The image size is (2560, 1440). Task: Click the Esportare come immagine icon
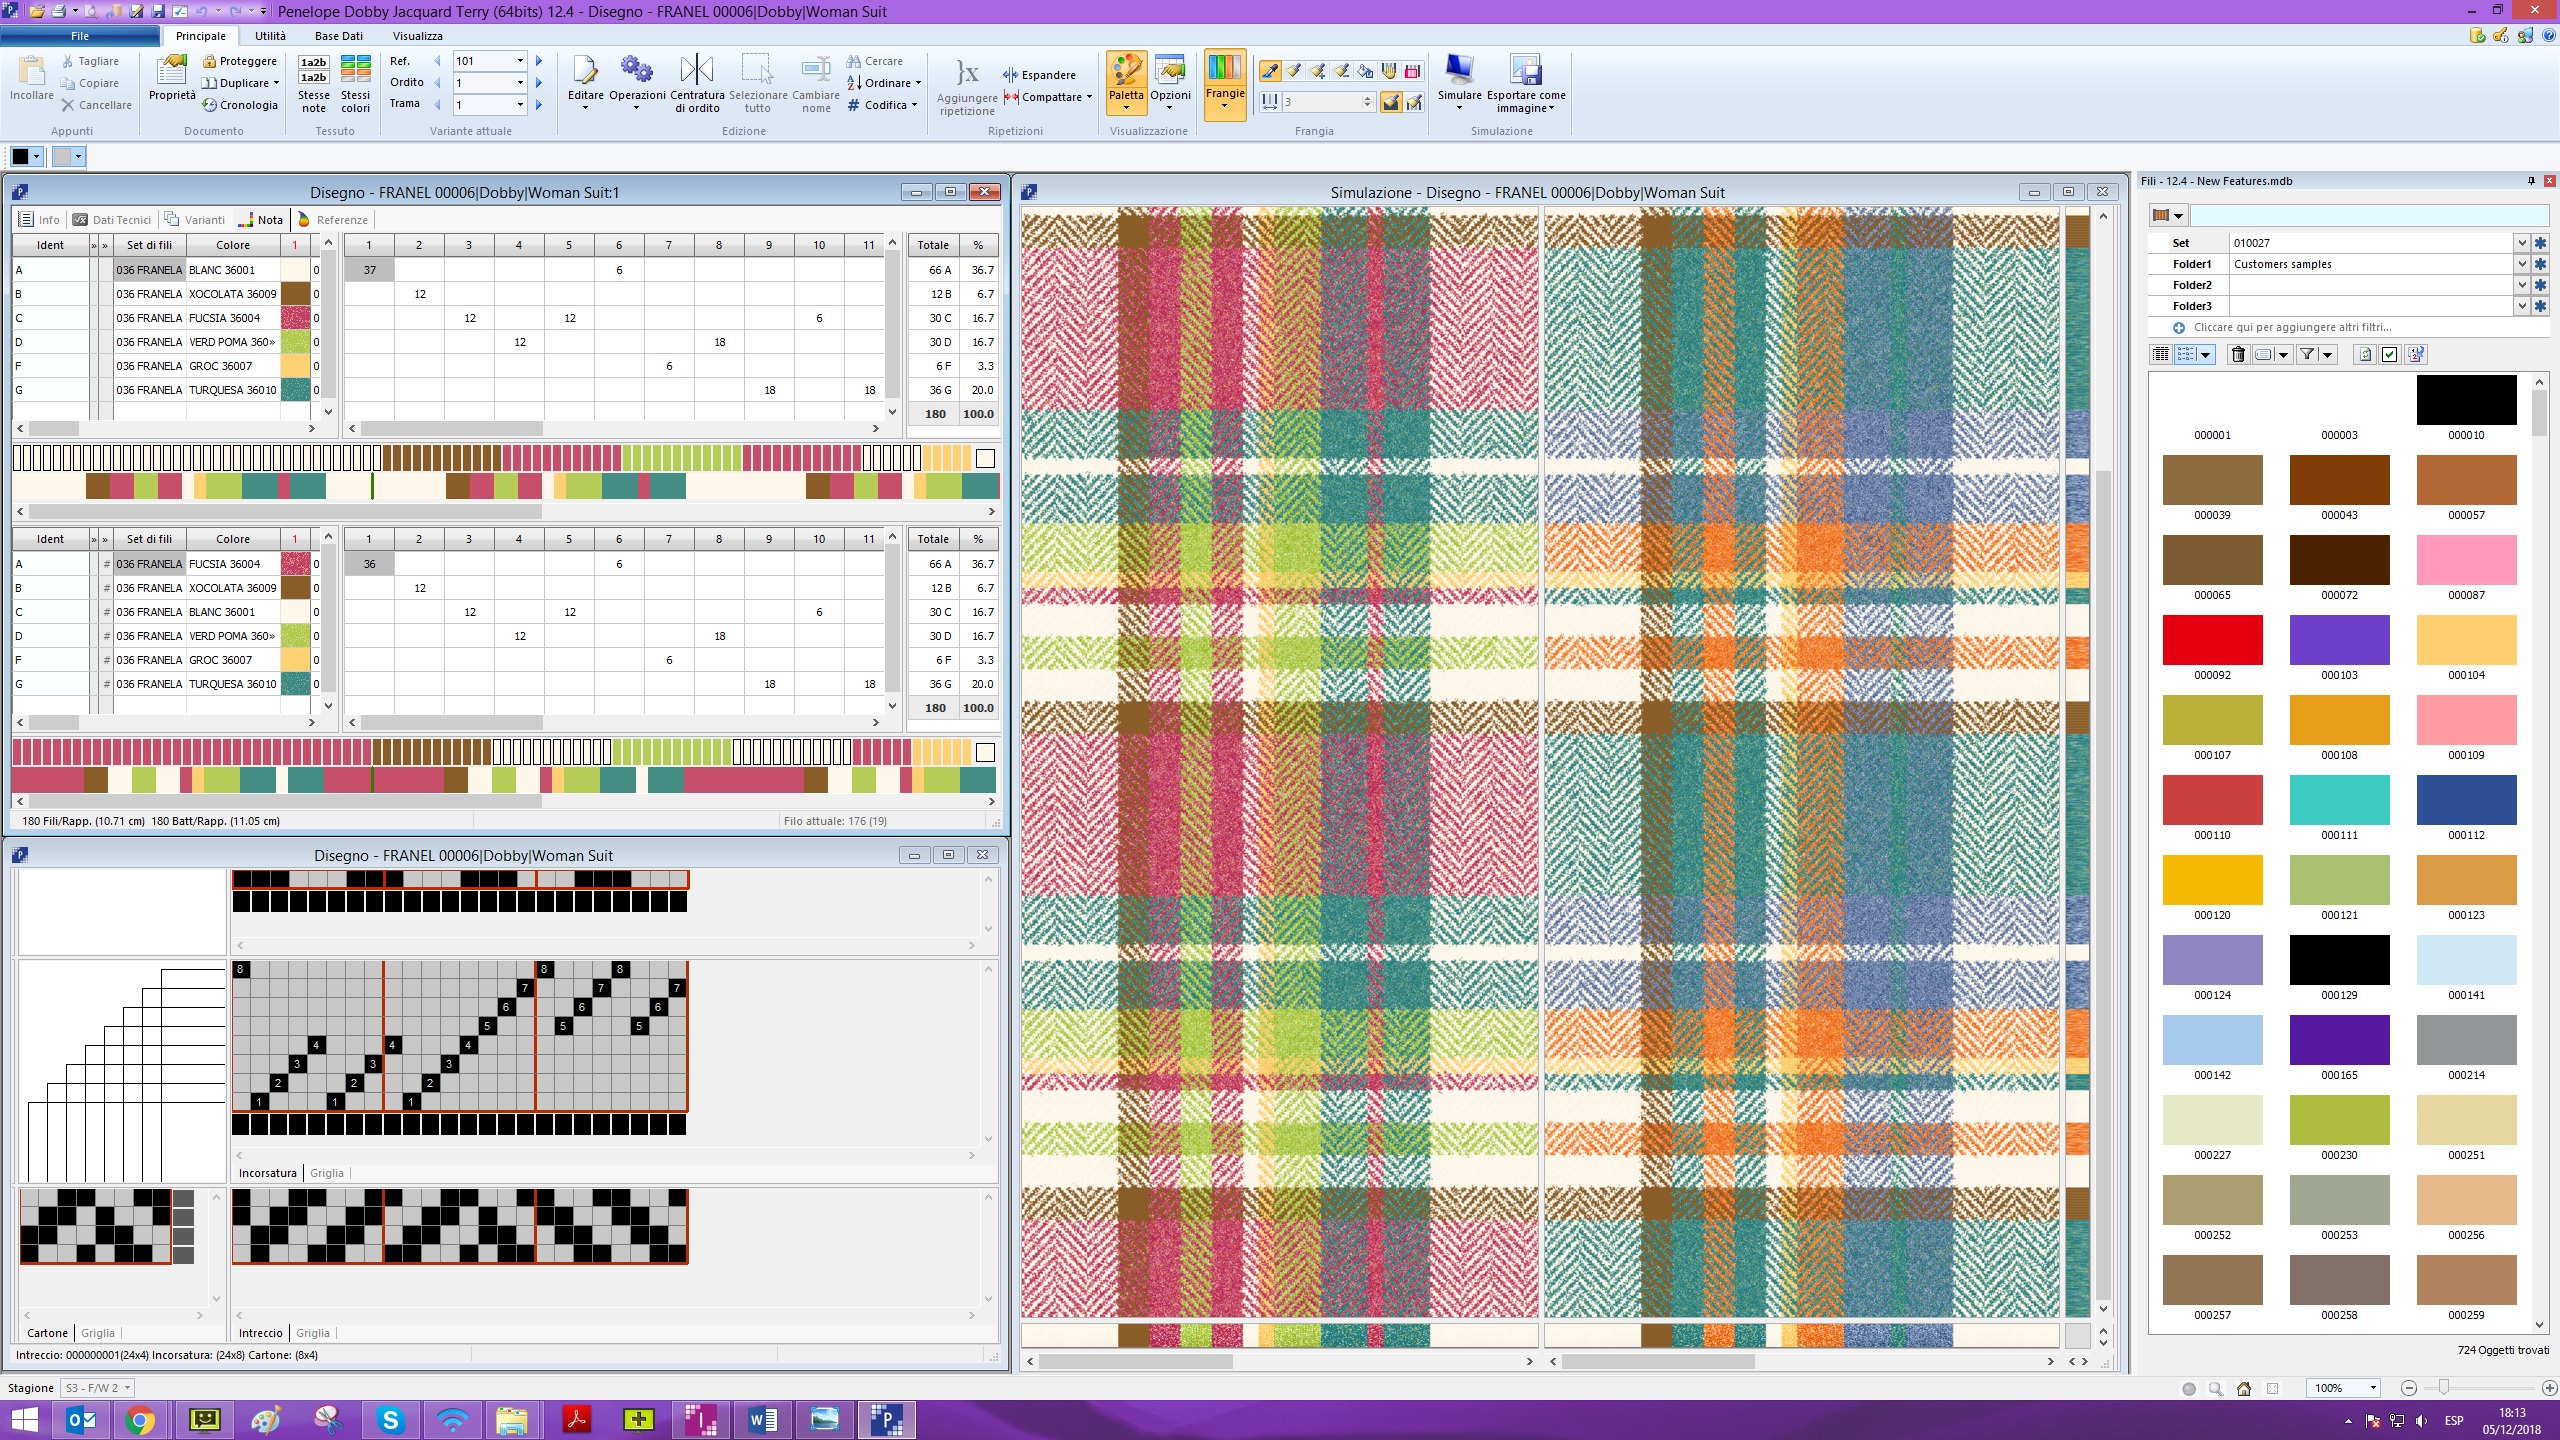[1525, 70]
